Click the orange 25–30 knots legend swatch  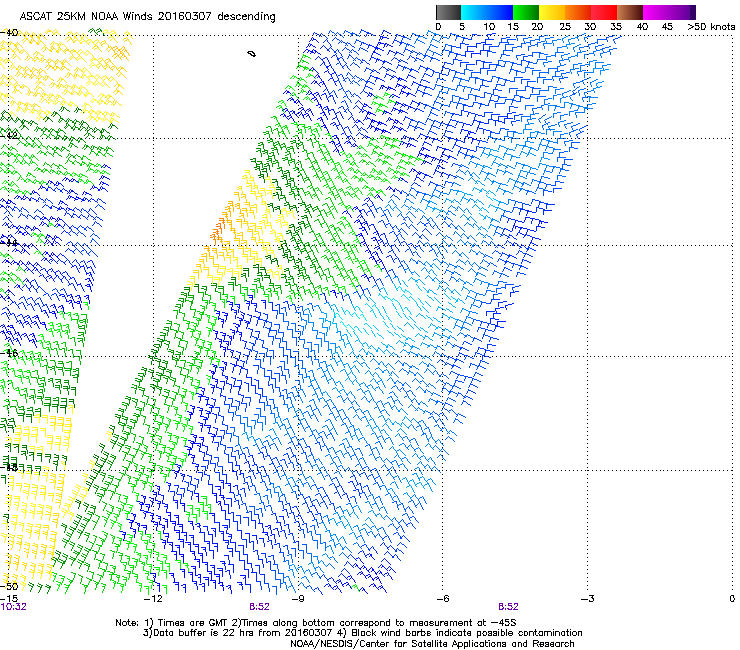click(x=578, y=12)
